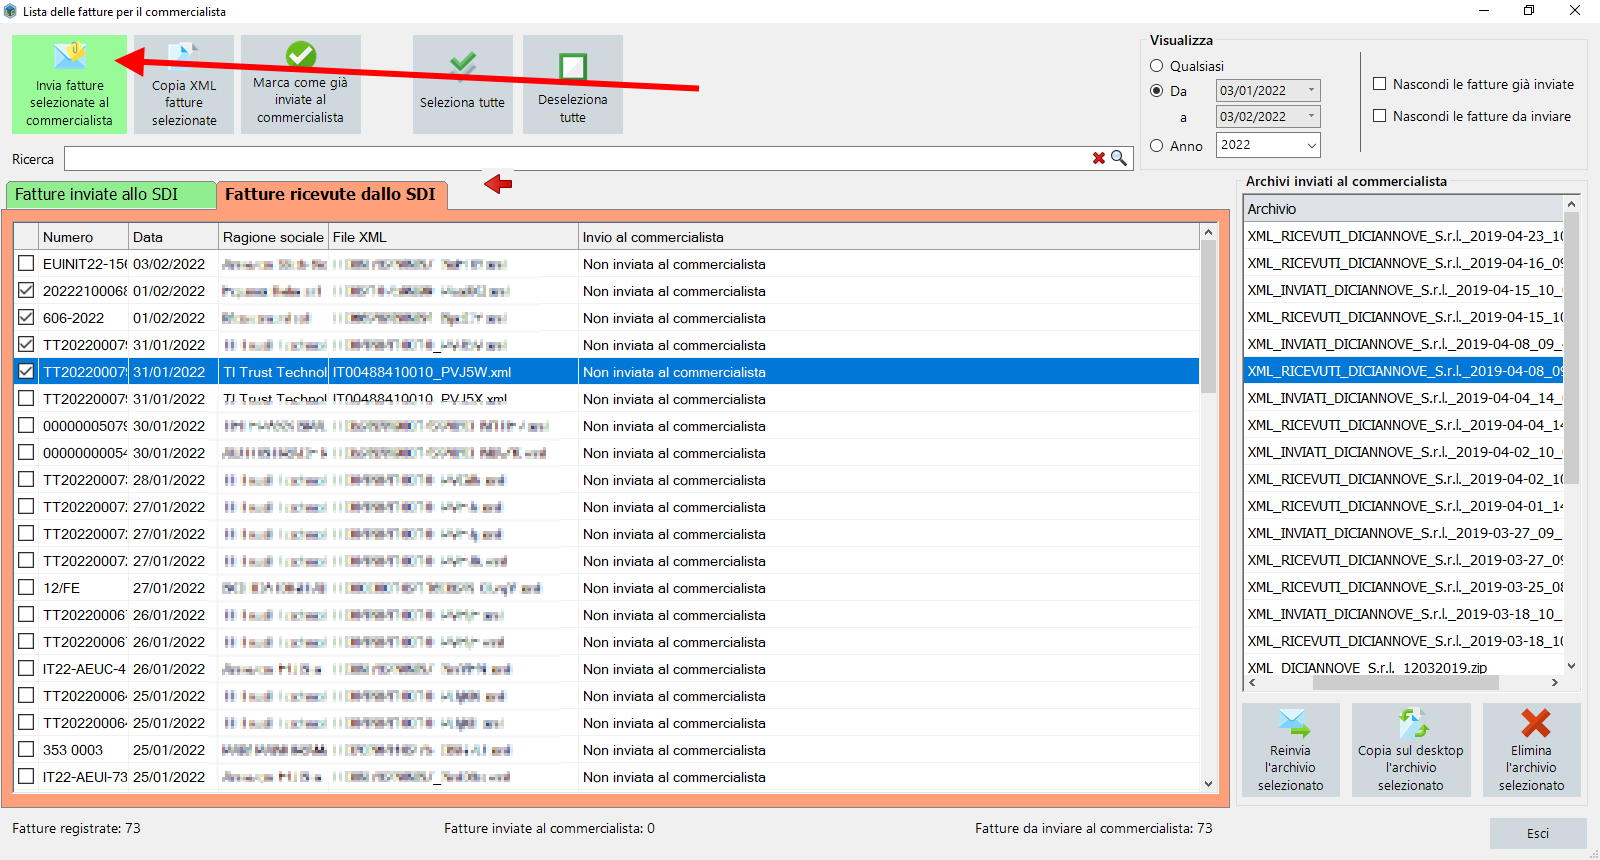Click Invia fatture selezionate al commercialista icon

[70, 55]
